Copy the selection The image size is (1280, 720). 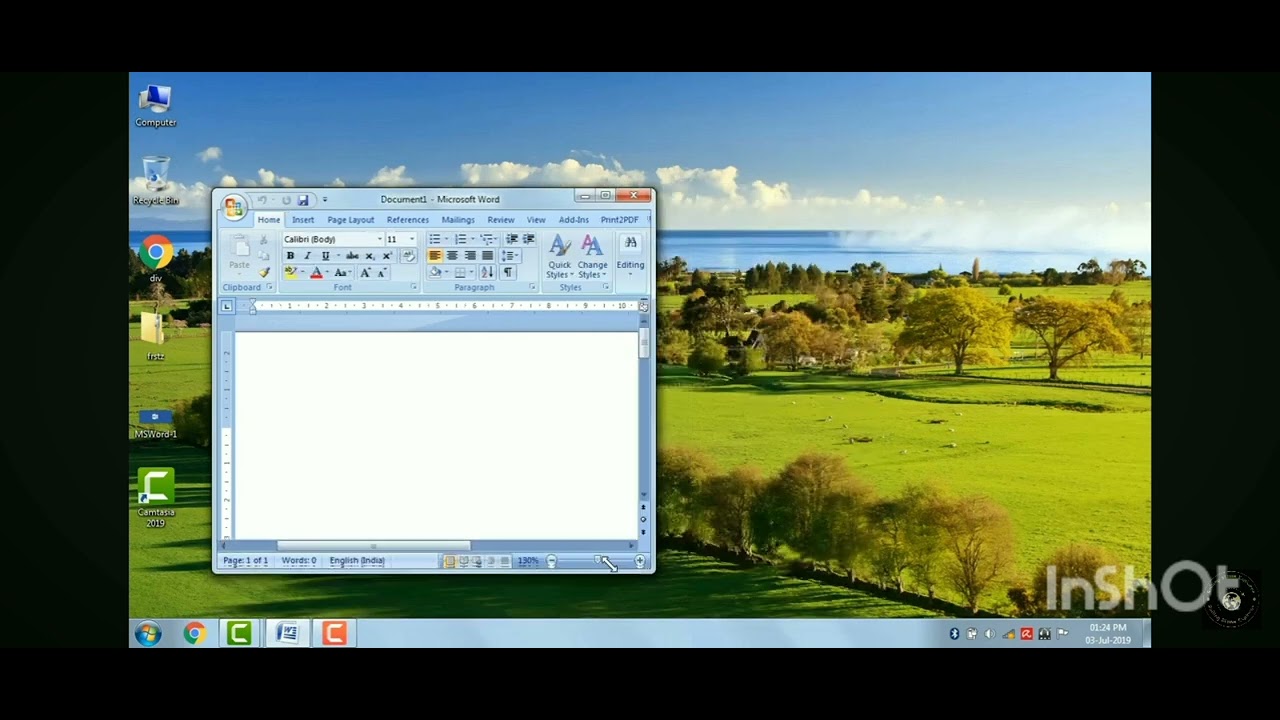pos(263,255)
